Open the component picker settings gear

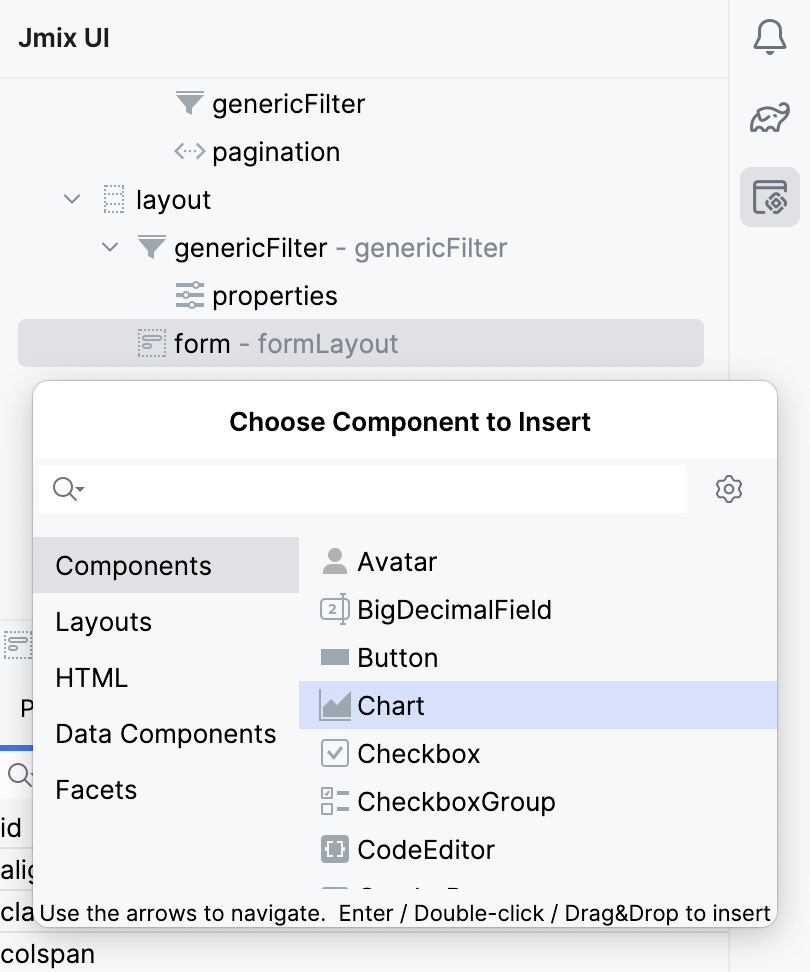coord(729,489)
